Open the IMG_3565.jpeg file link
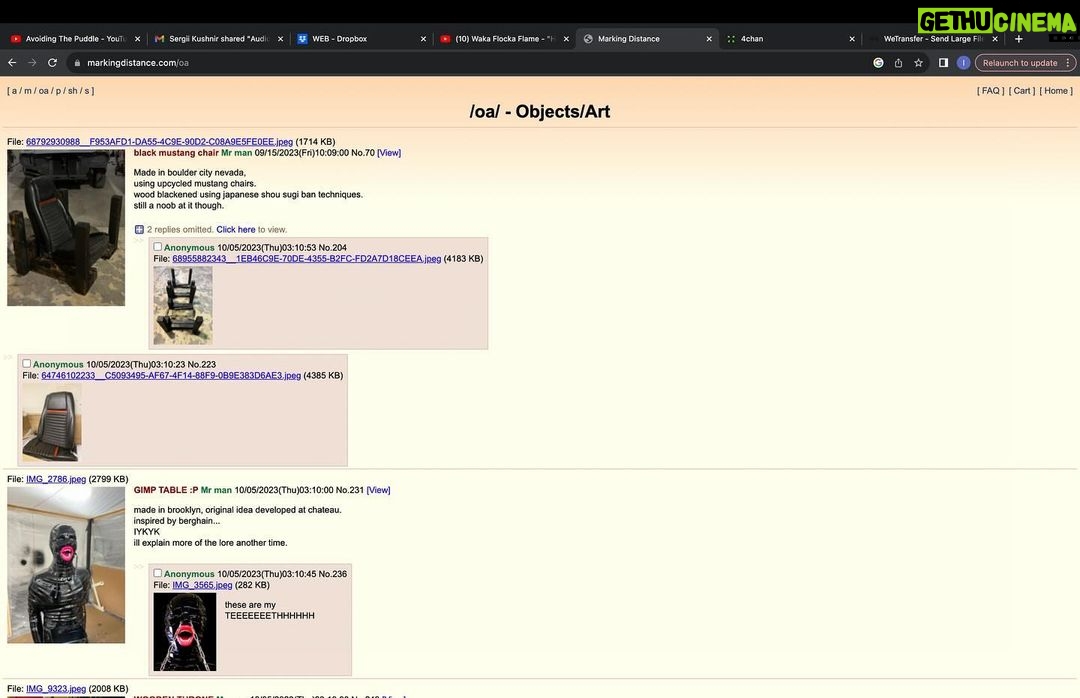The height and width of the screenshot is (698, 1080). point(202,585)
